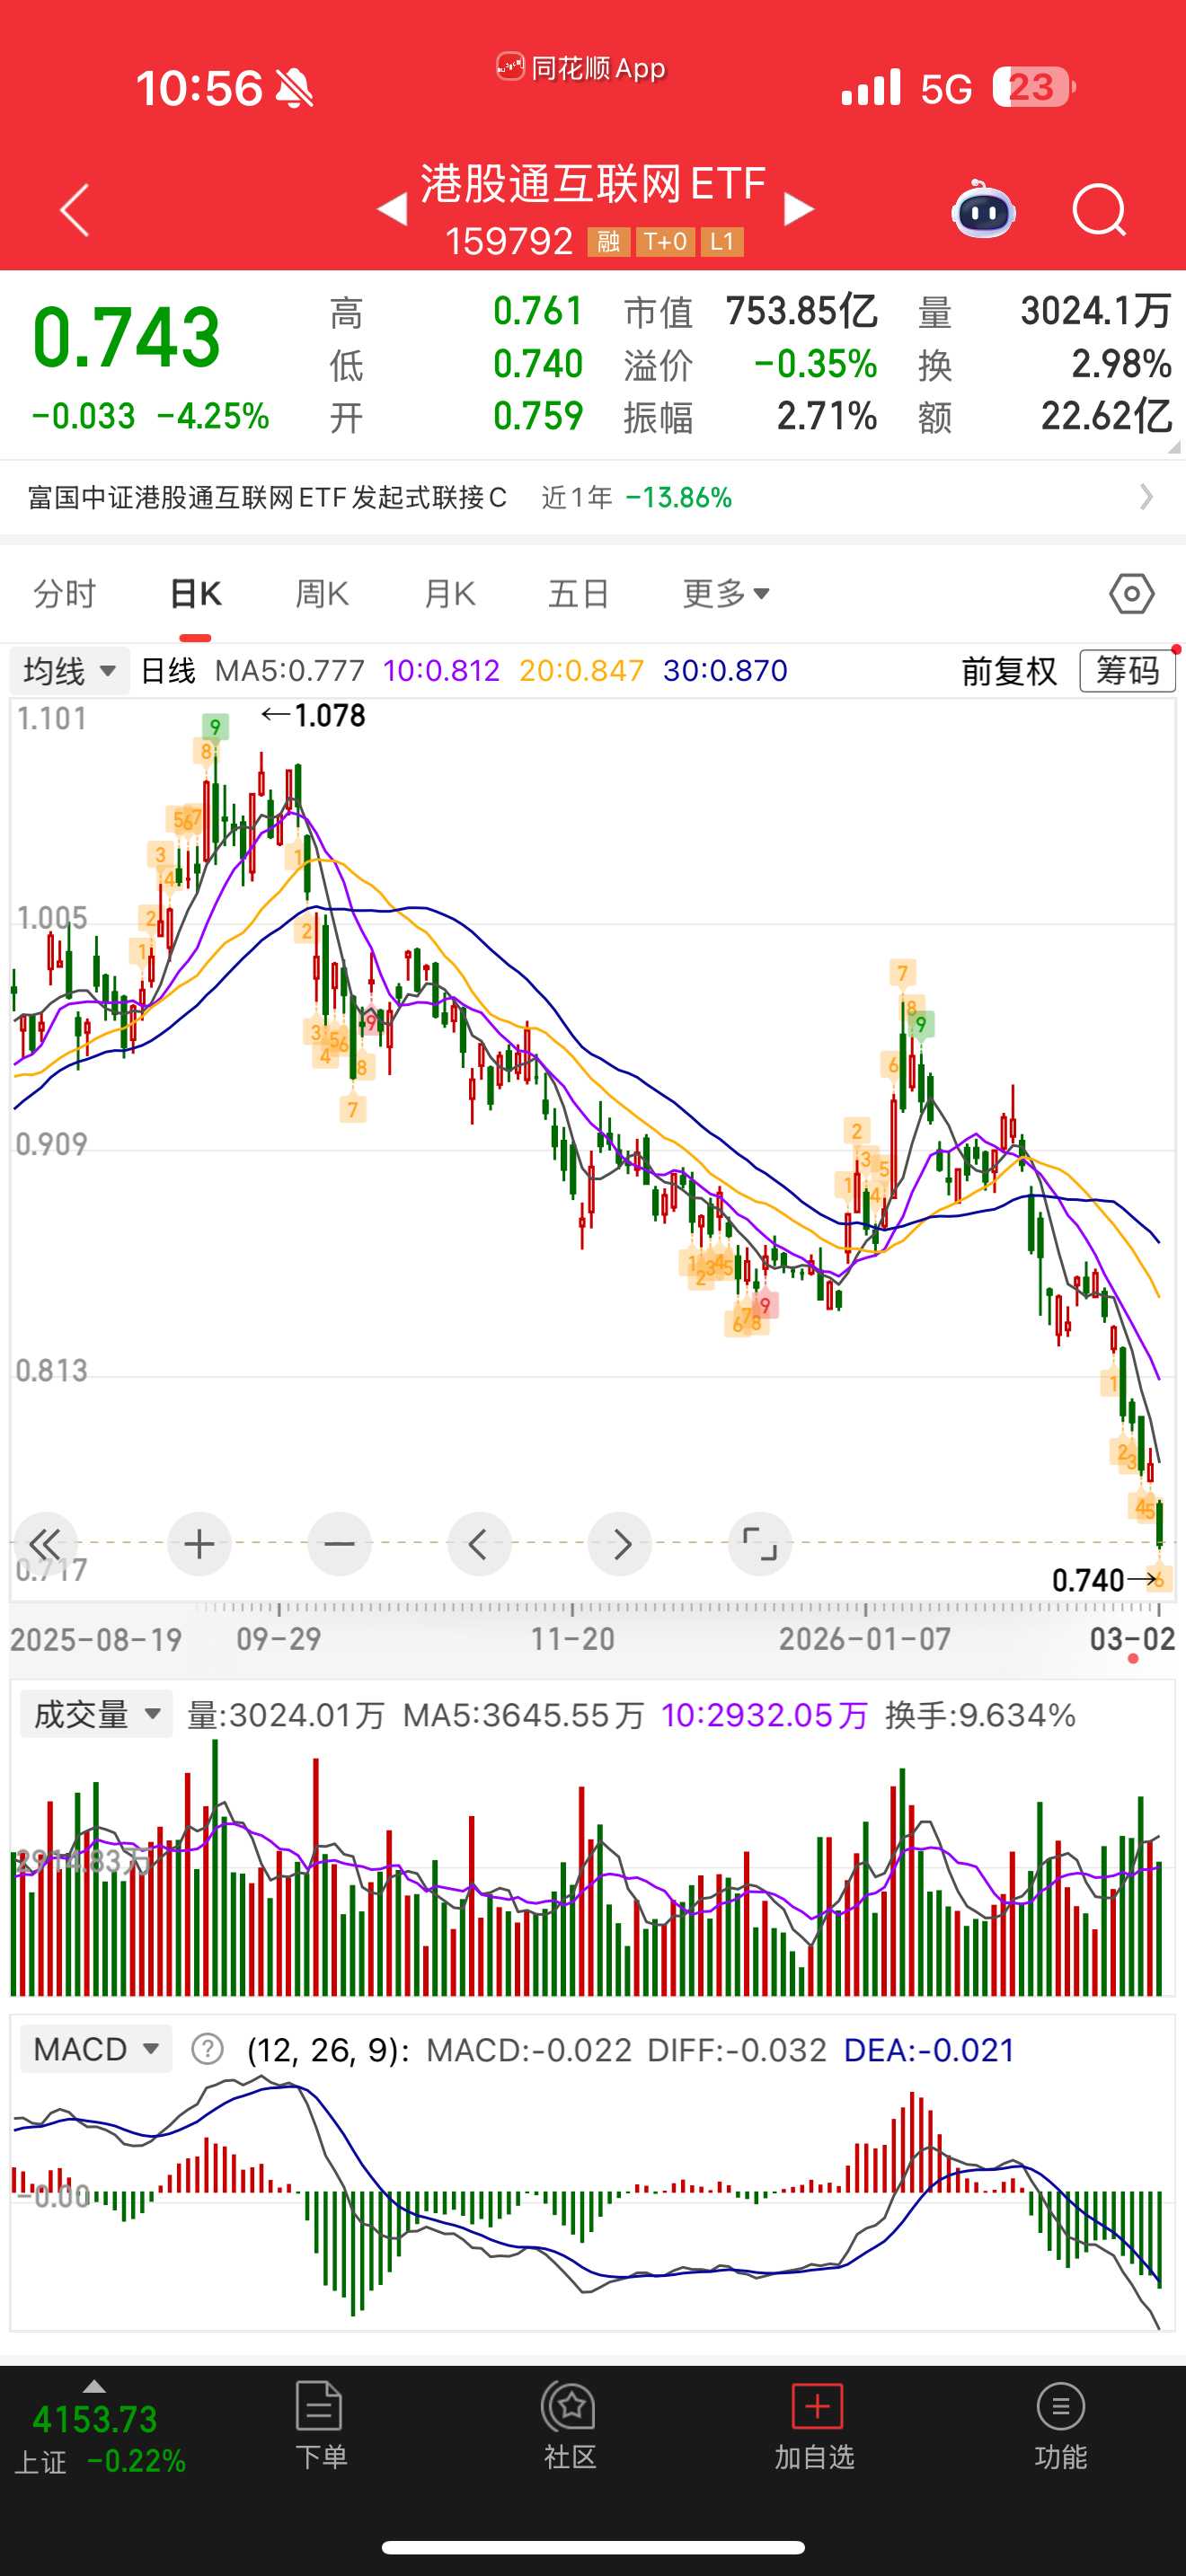Go to next stock with right triangle
Screen dimensions: 1186x2576
799,209
